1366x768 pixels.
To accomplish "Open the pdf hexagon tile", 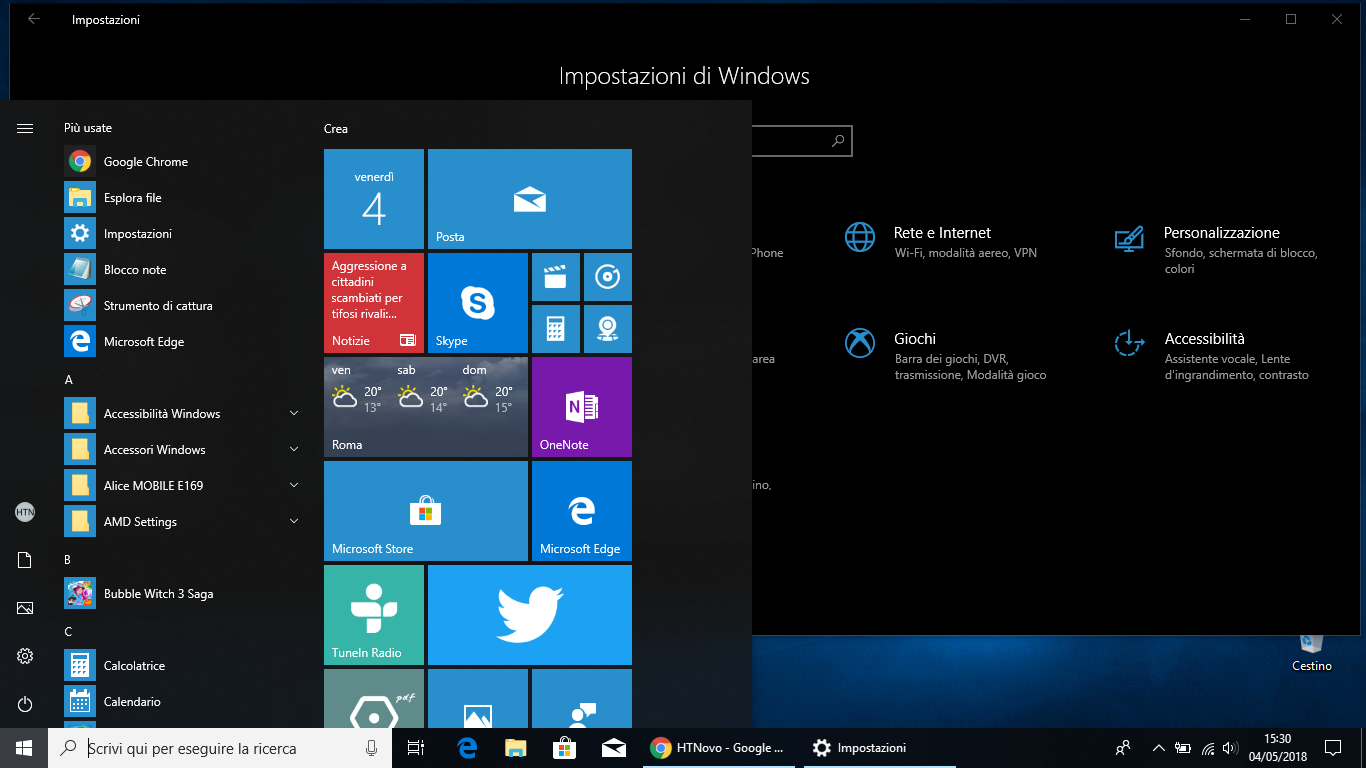I will click(x=374, y=698).
